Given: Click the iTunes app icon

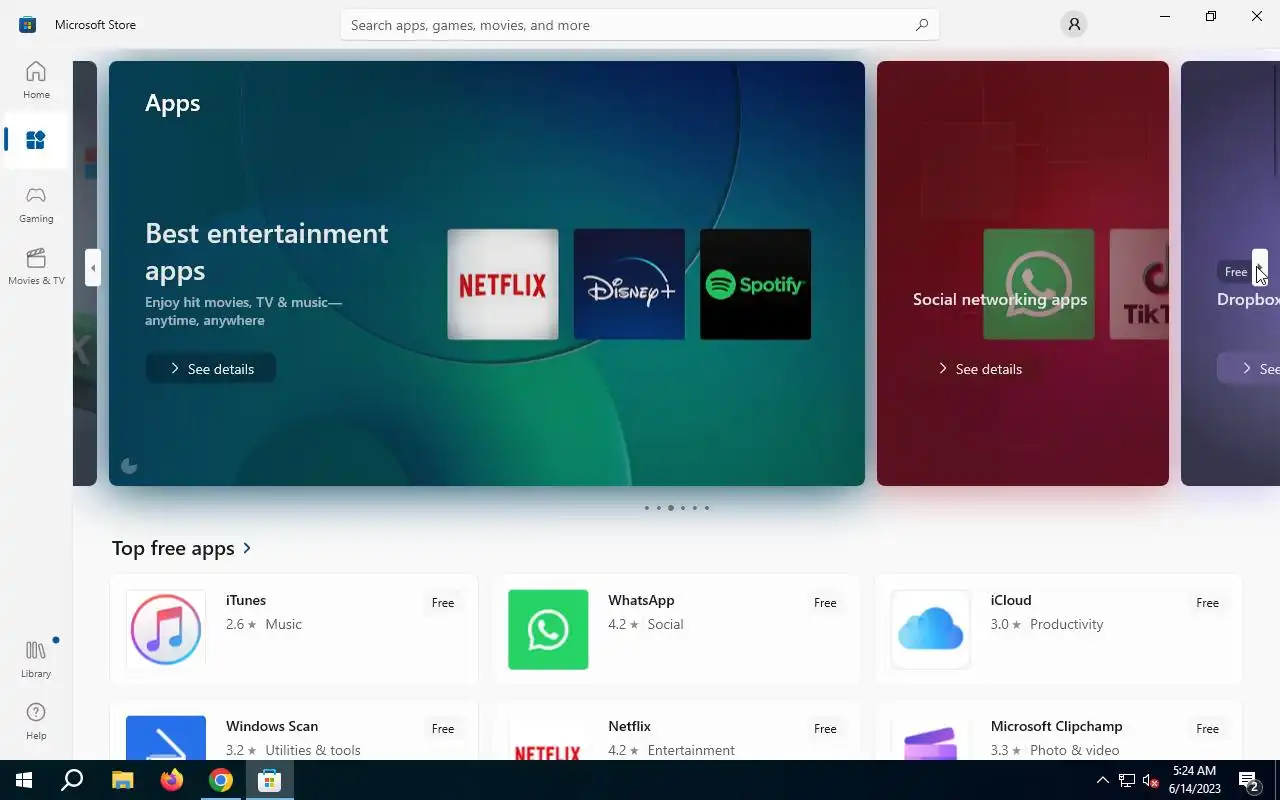Looking at the screenshot, I should (x=166, y=629).
